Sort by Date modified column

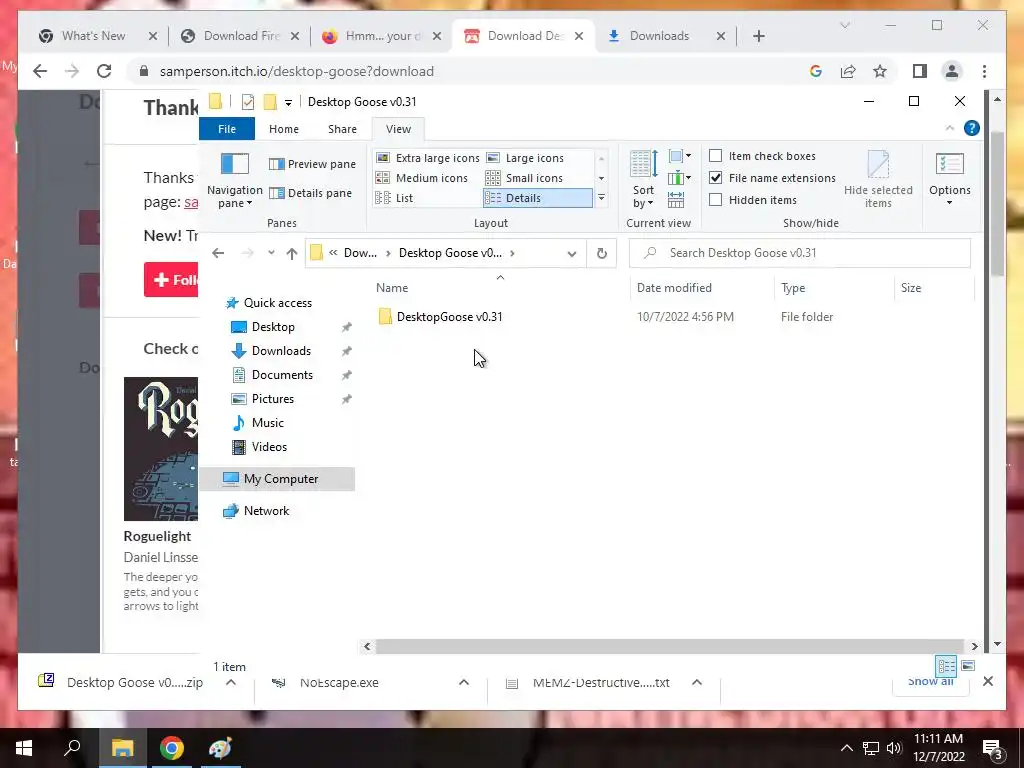(x=674, y=288)
